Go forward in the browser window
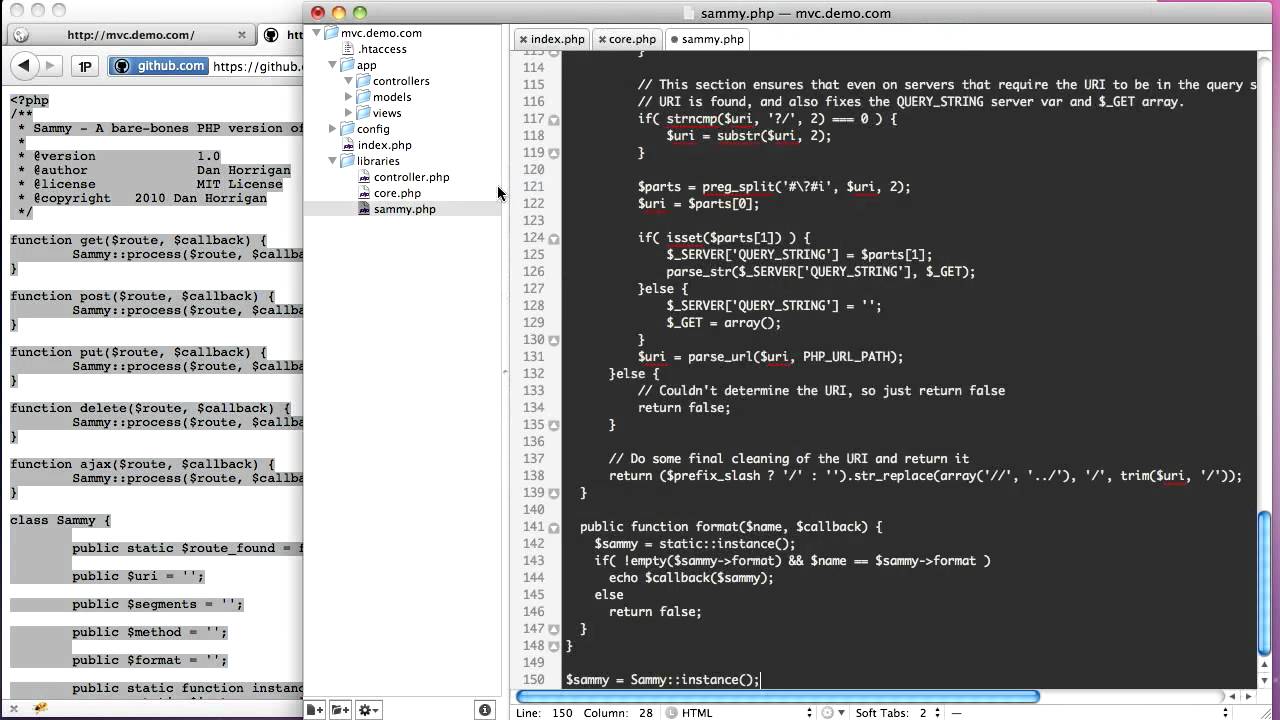Screen dimensions: 1280x720 coord(51,66)
